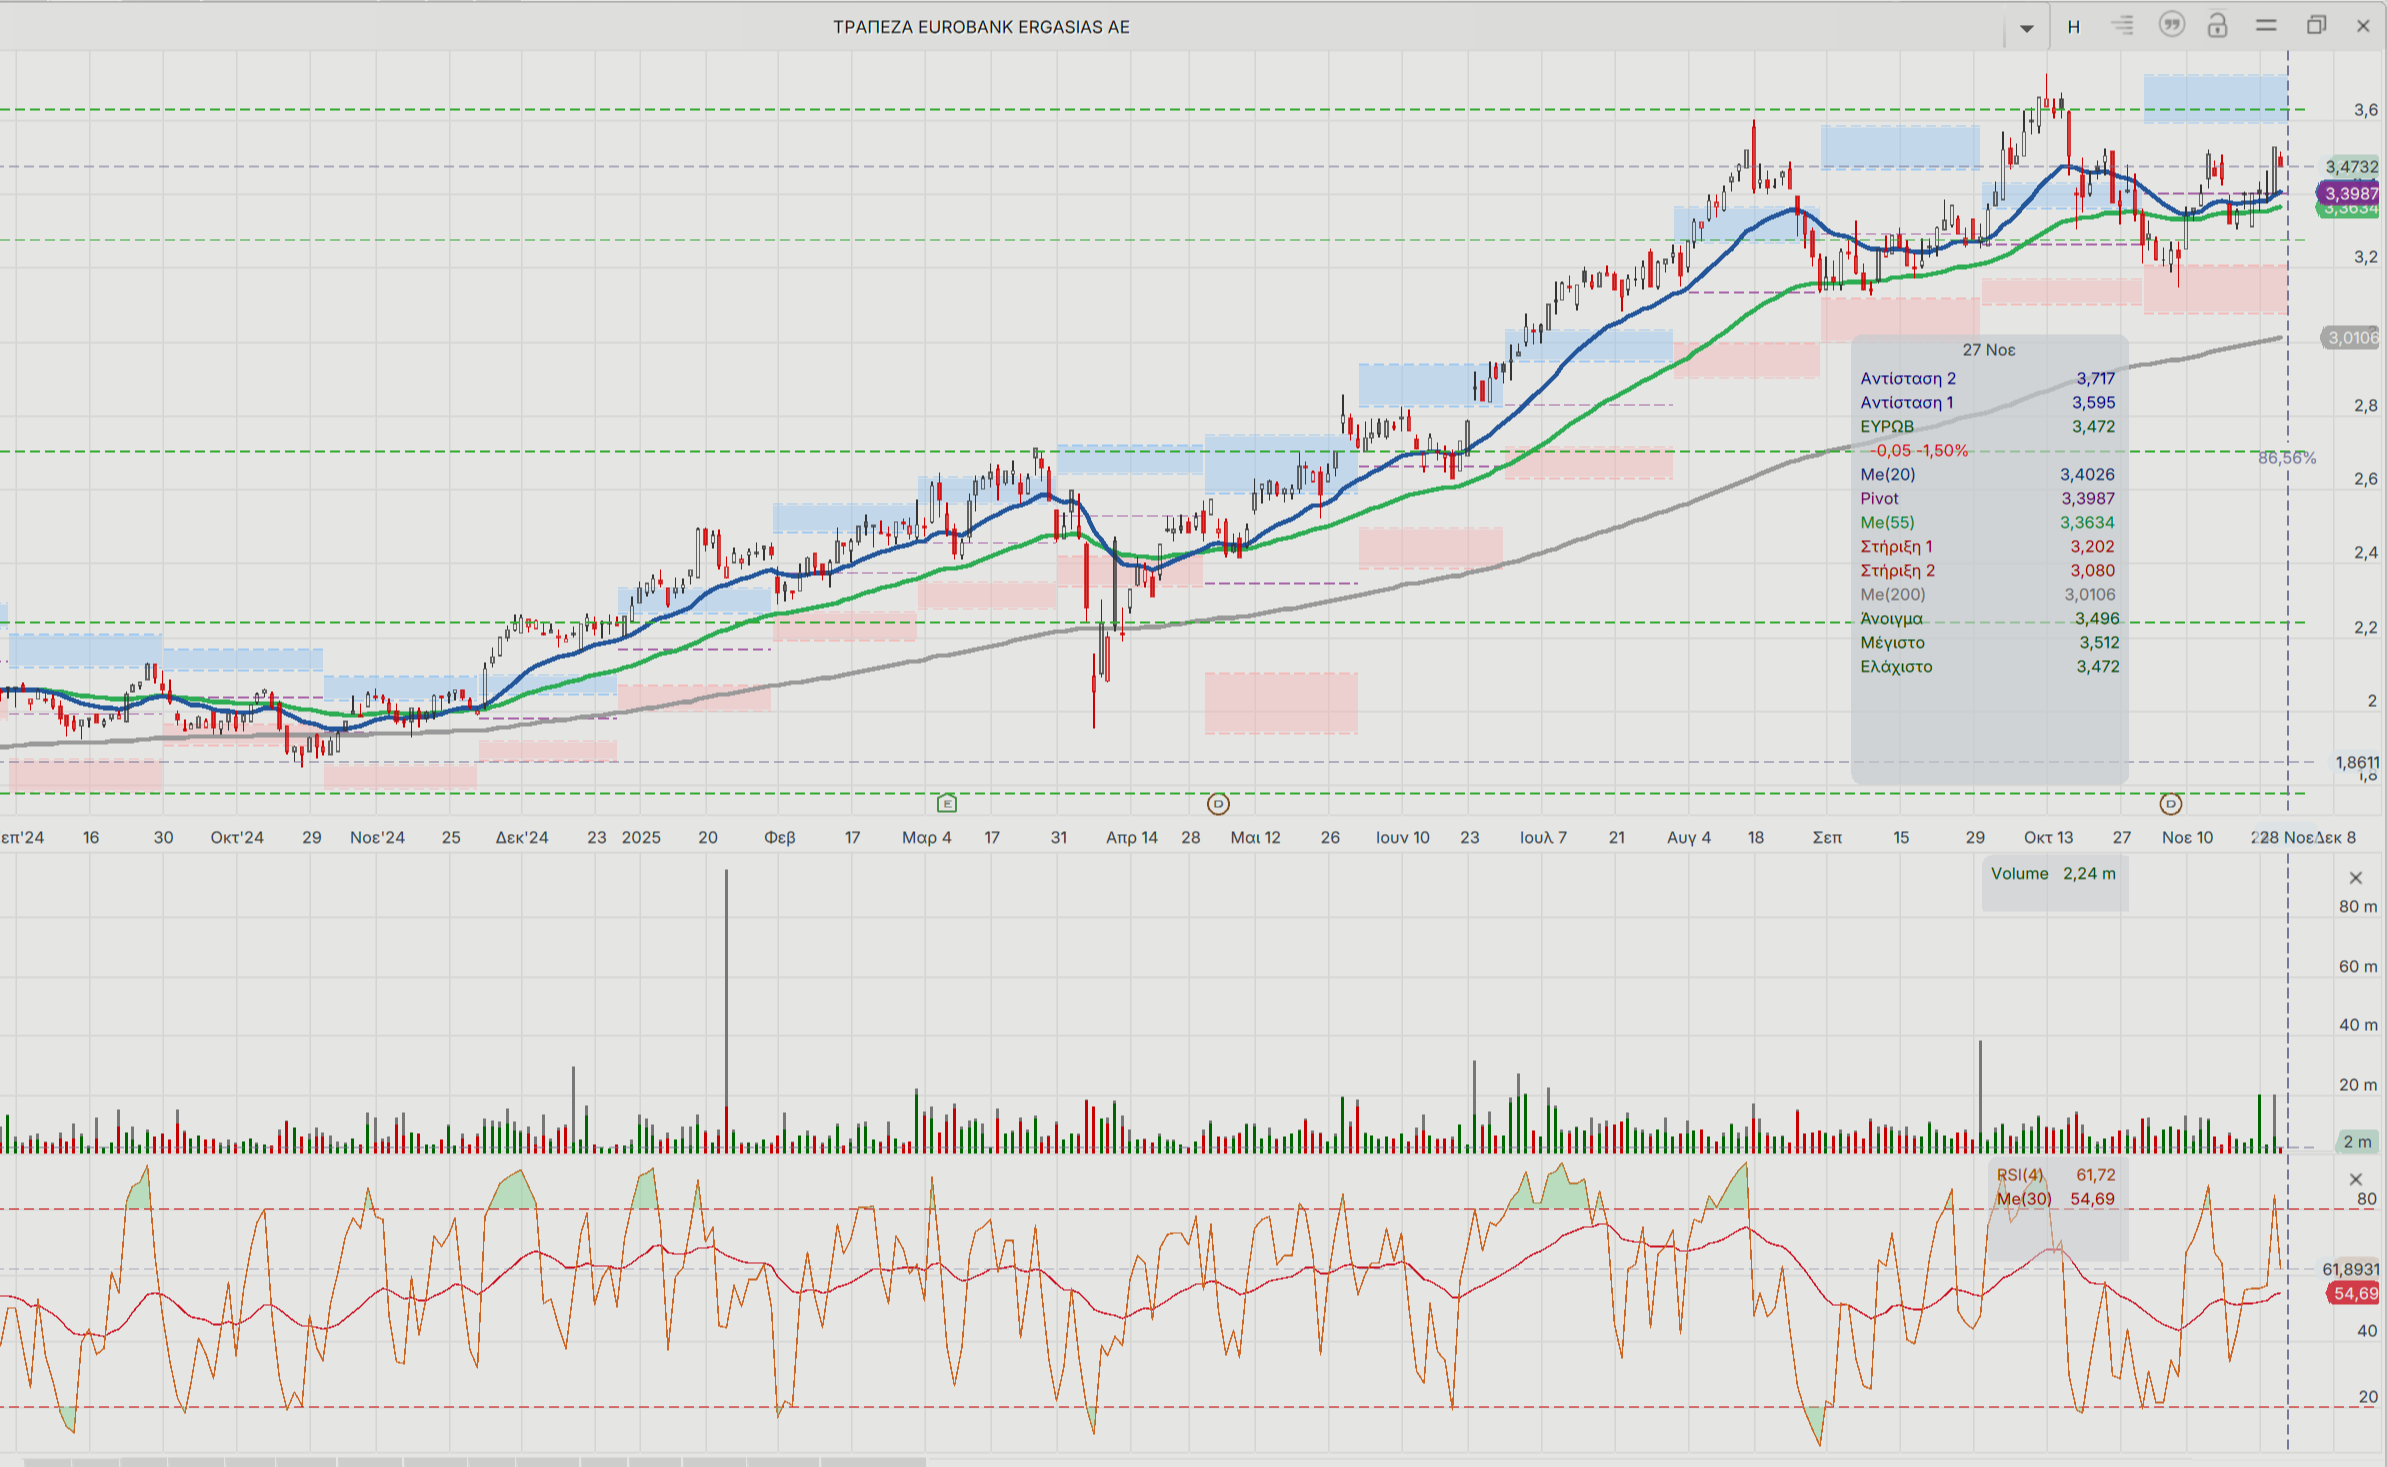
Task: Click the ΤΡΑΠΕΖΑ EUROBANK ERGASIAS AE title
Action: (980, 27)
